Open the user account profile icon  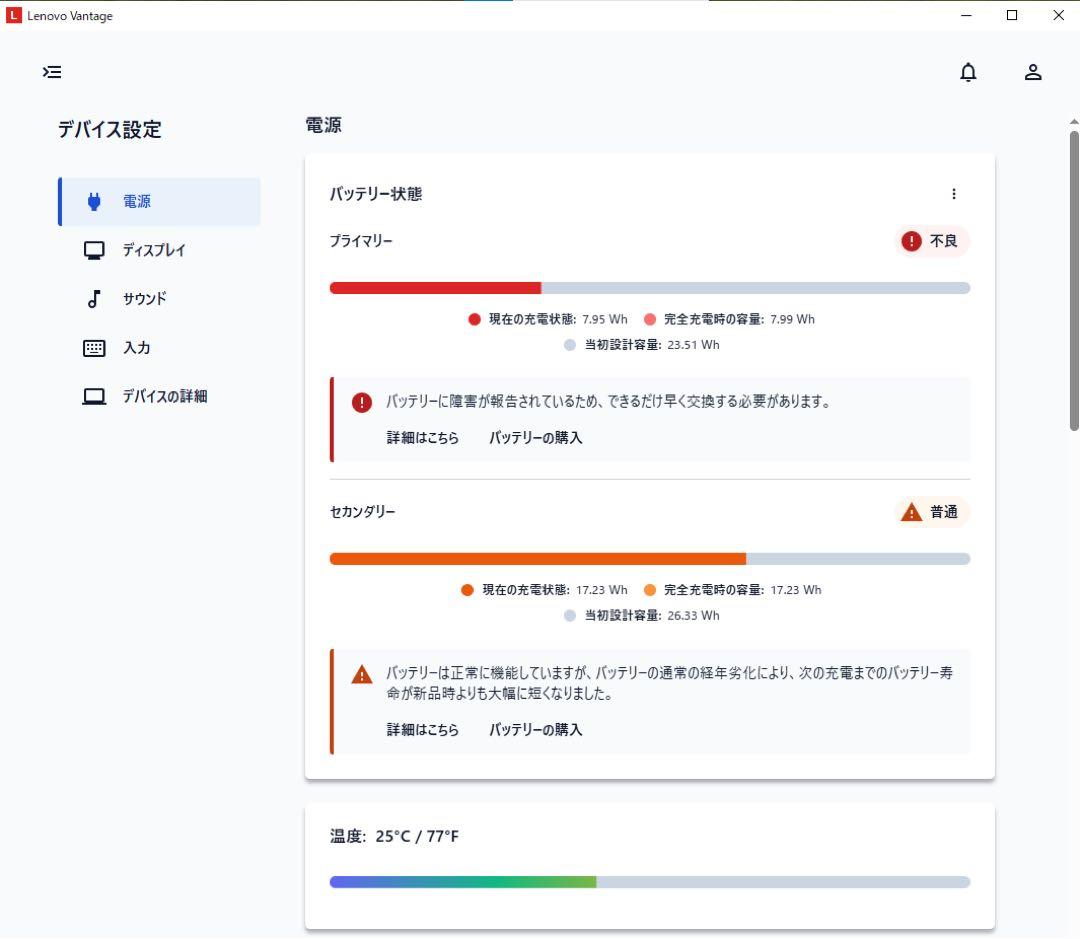point(1033,72)
